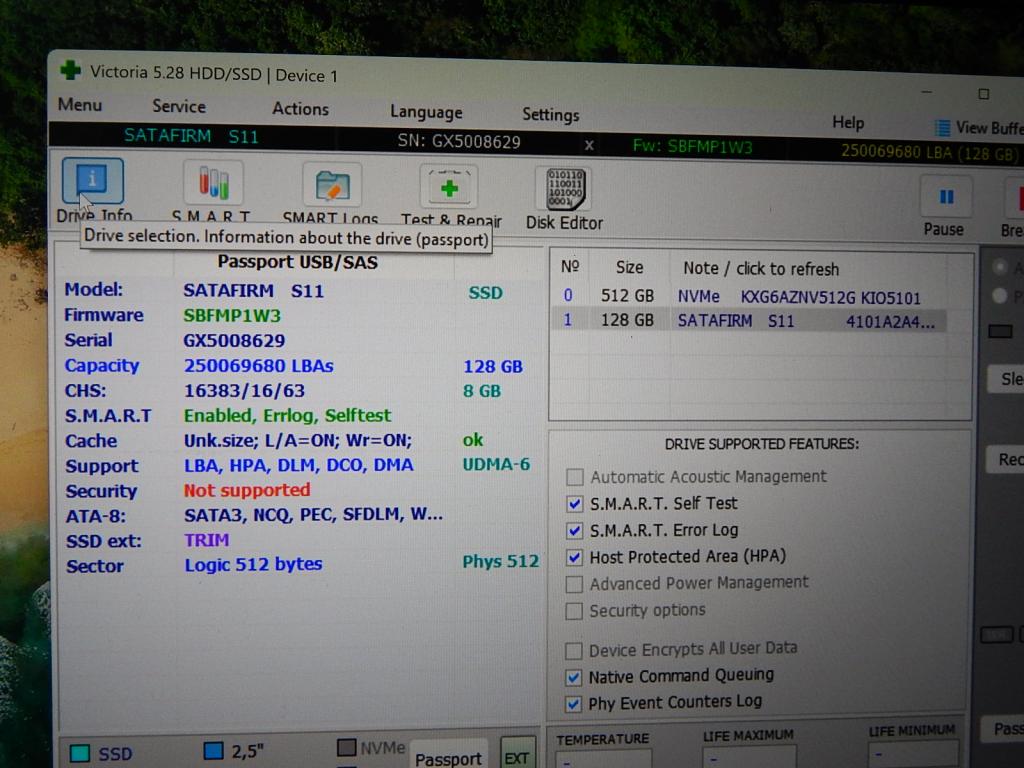The image size is (1024, 768).
Task: Toggle Phy Event Counters Log checkbox
Action: 573,704
